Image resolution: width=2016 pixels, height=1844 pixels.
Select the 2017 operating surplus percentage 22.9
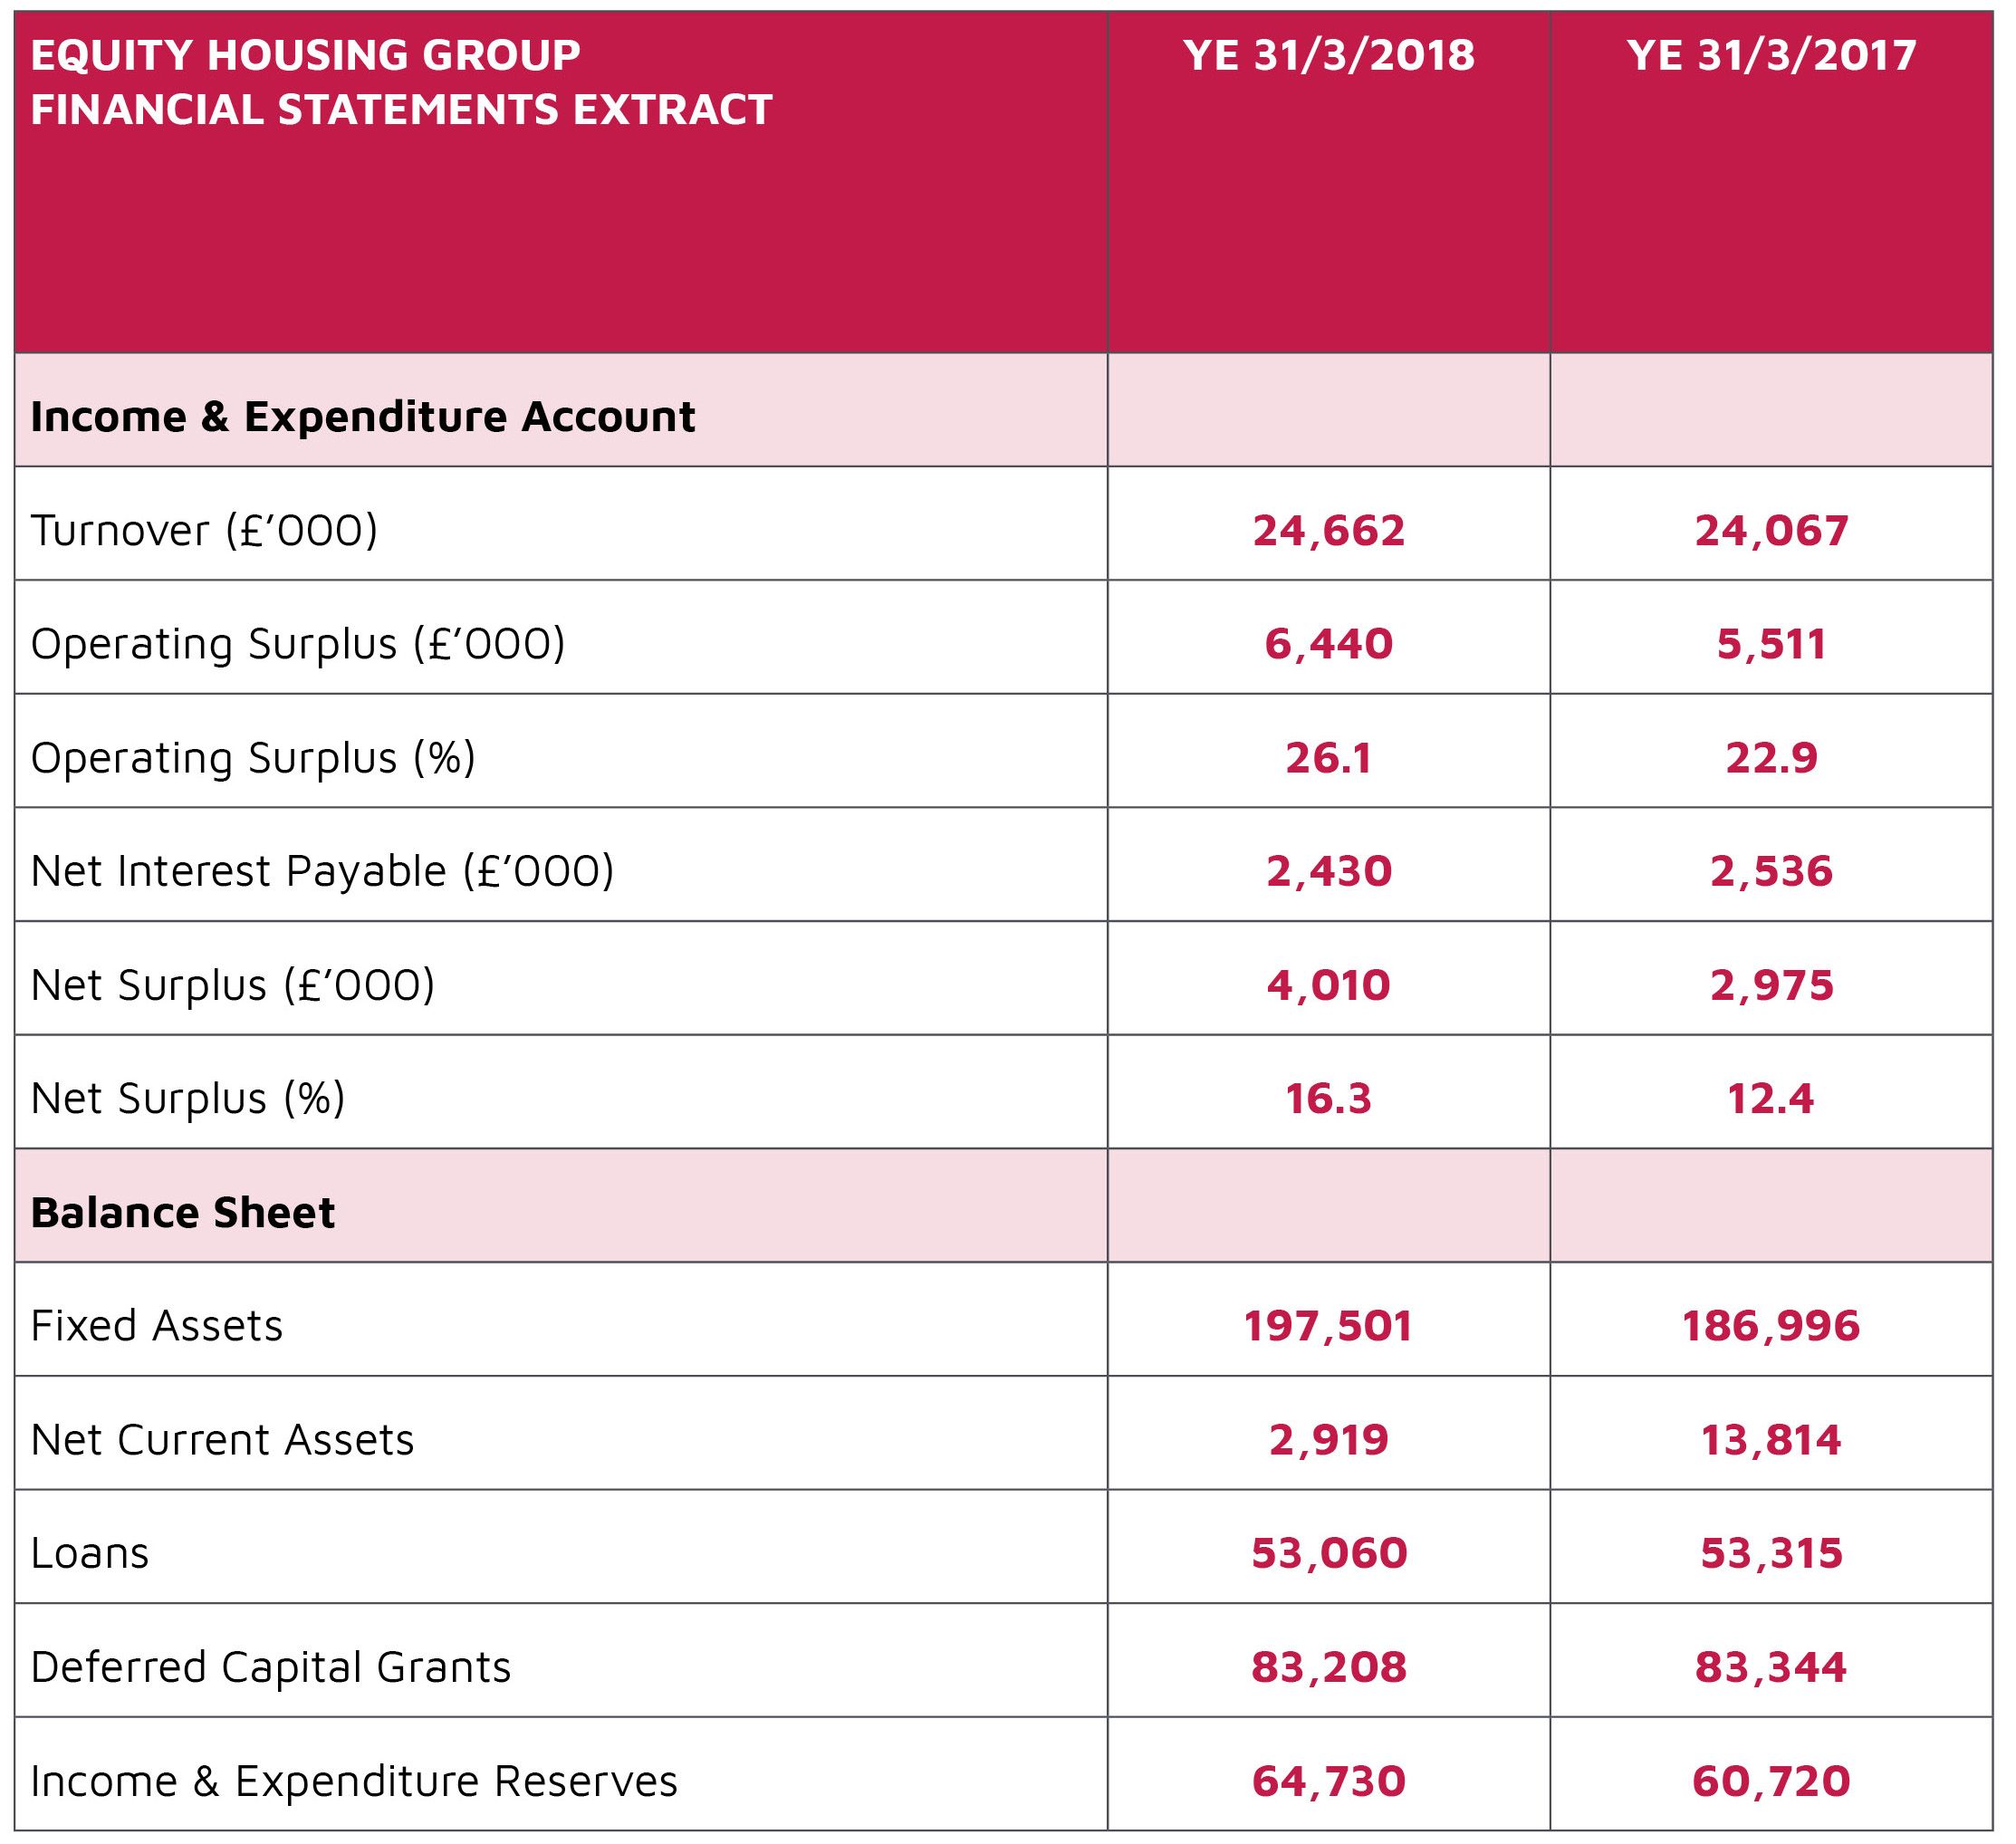[x=1772, y=758]
